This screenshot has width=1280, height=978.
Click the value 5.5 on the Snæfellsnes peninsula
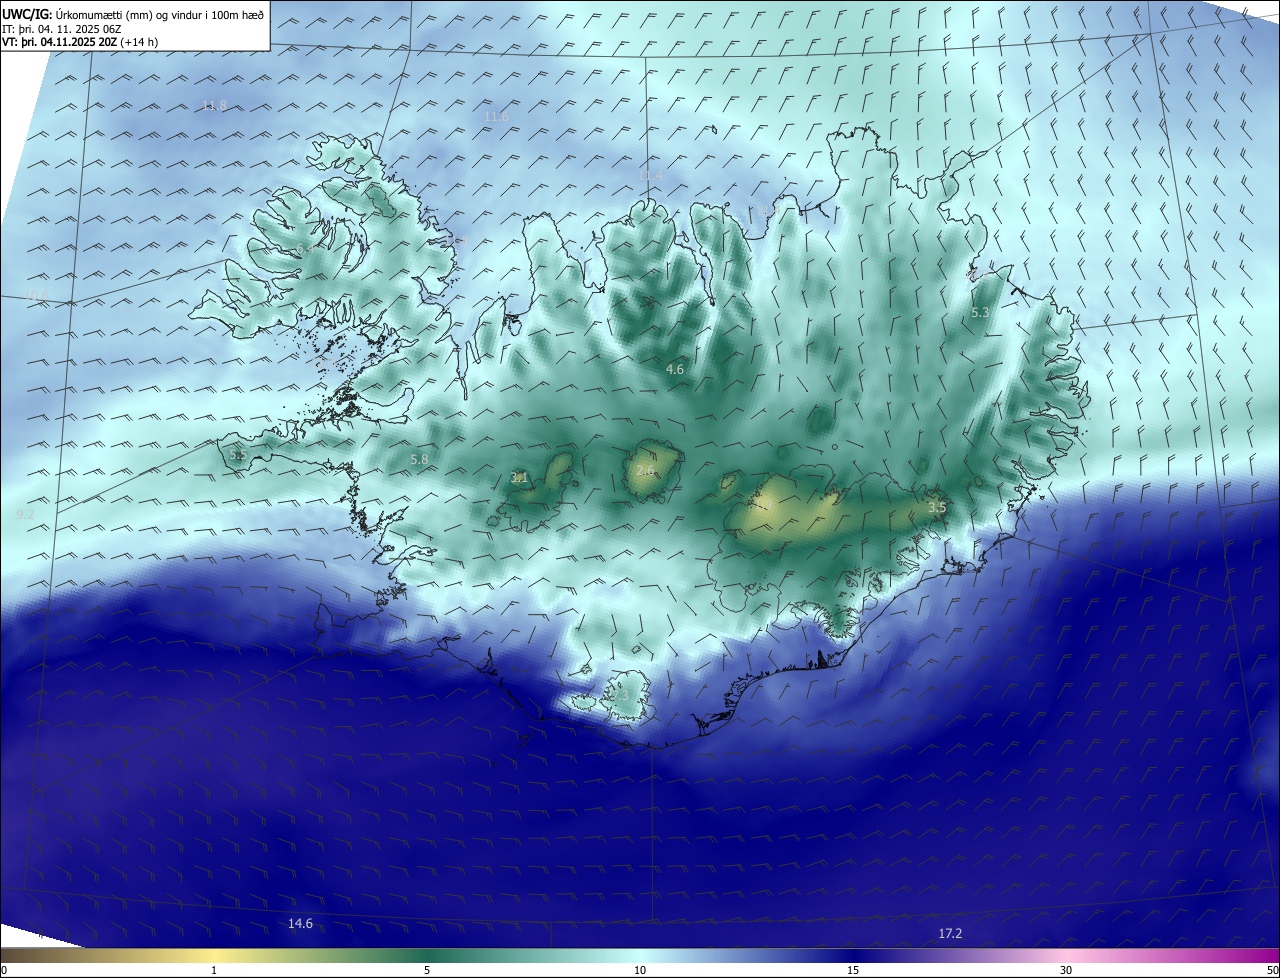click(237, 455)
